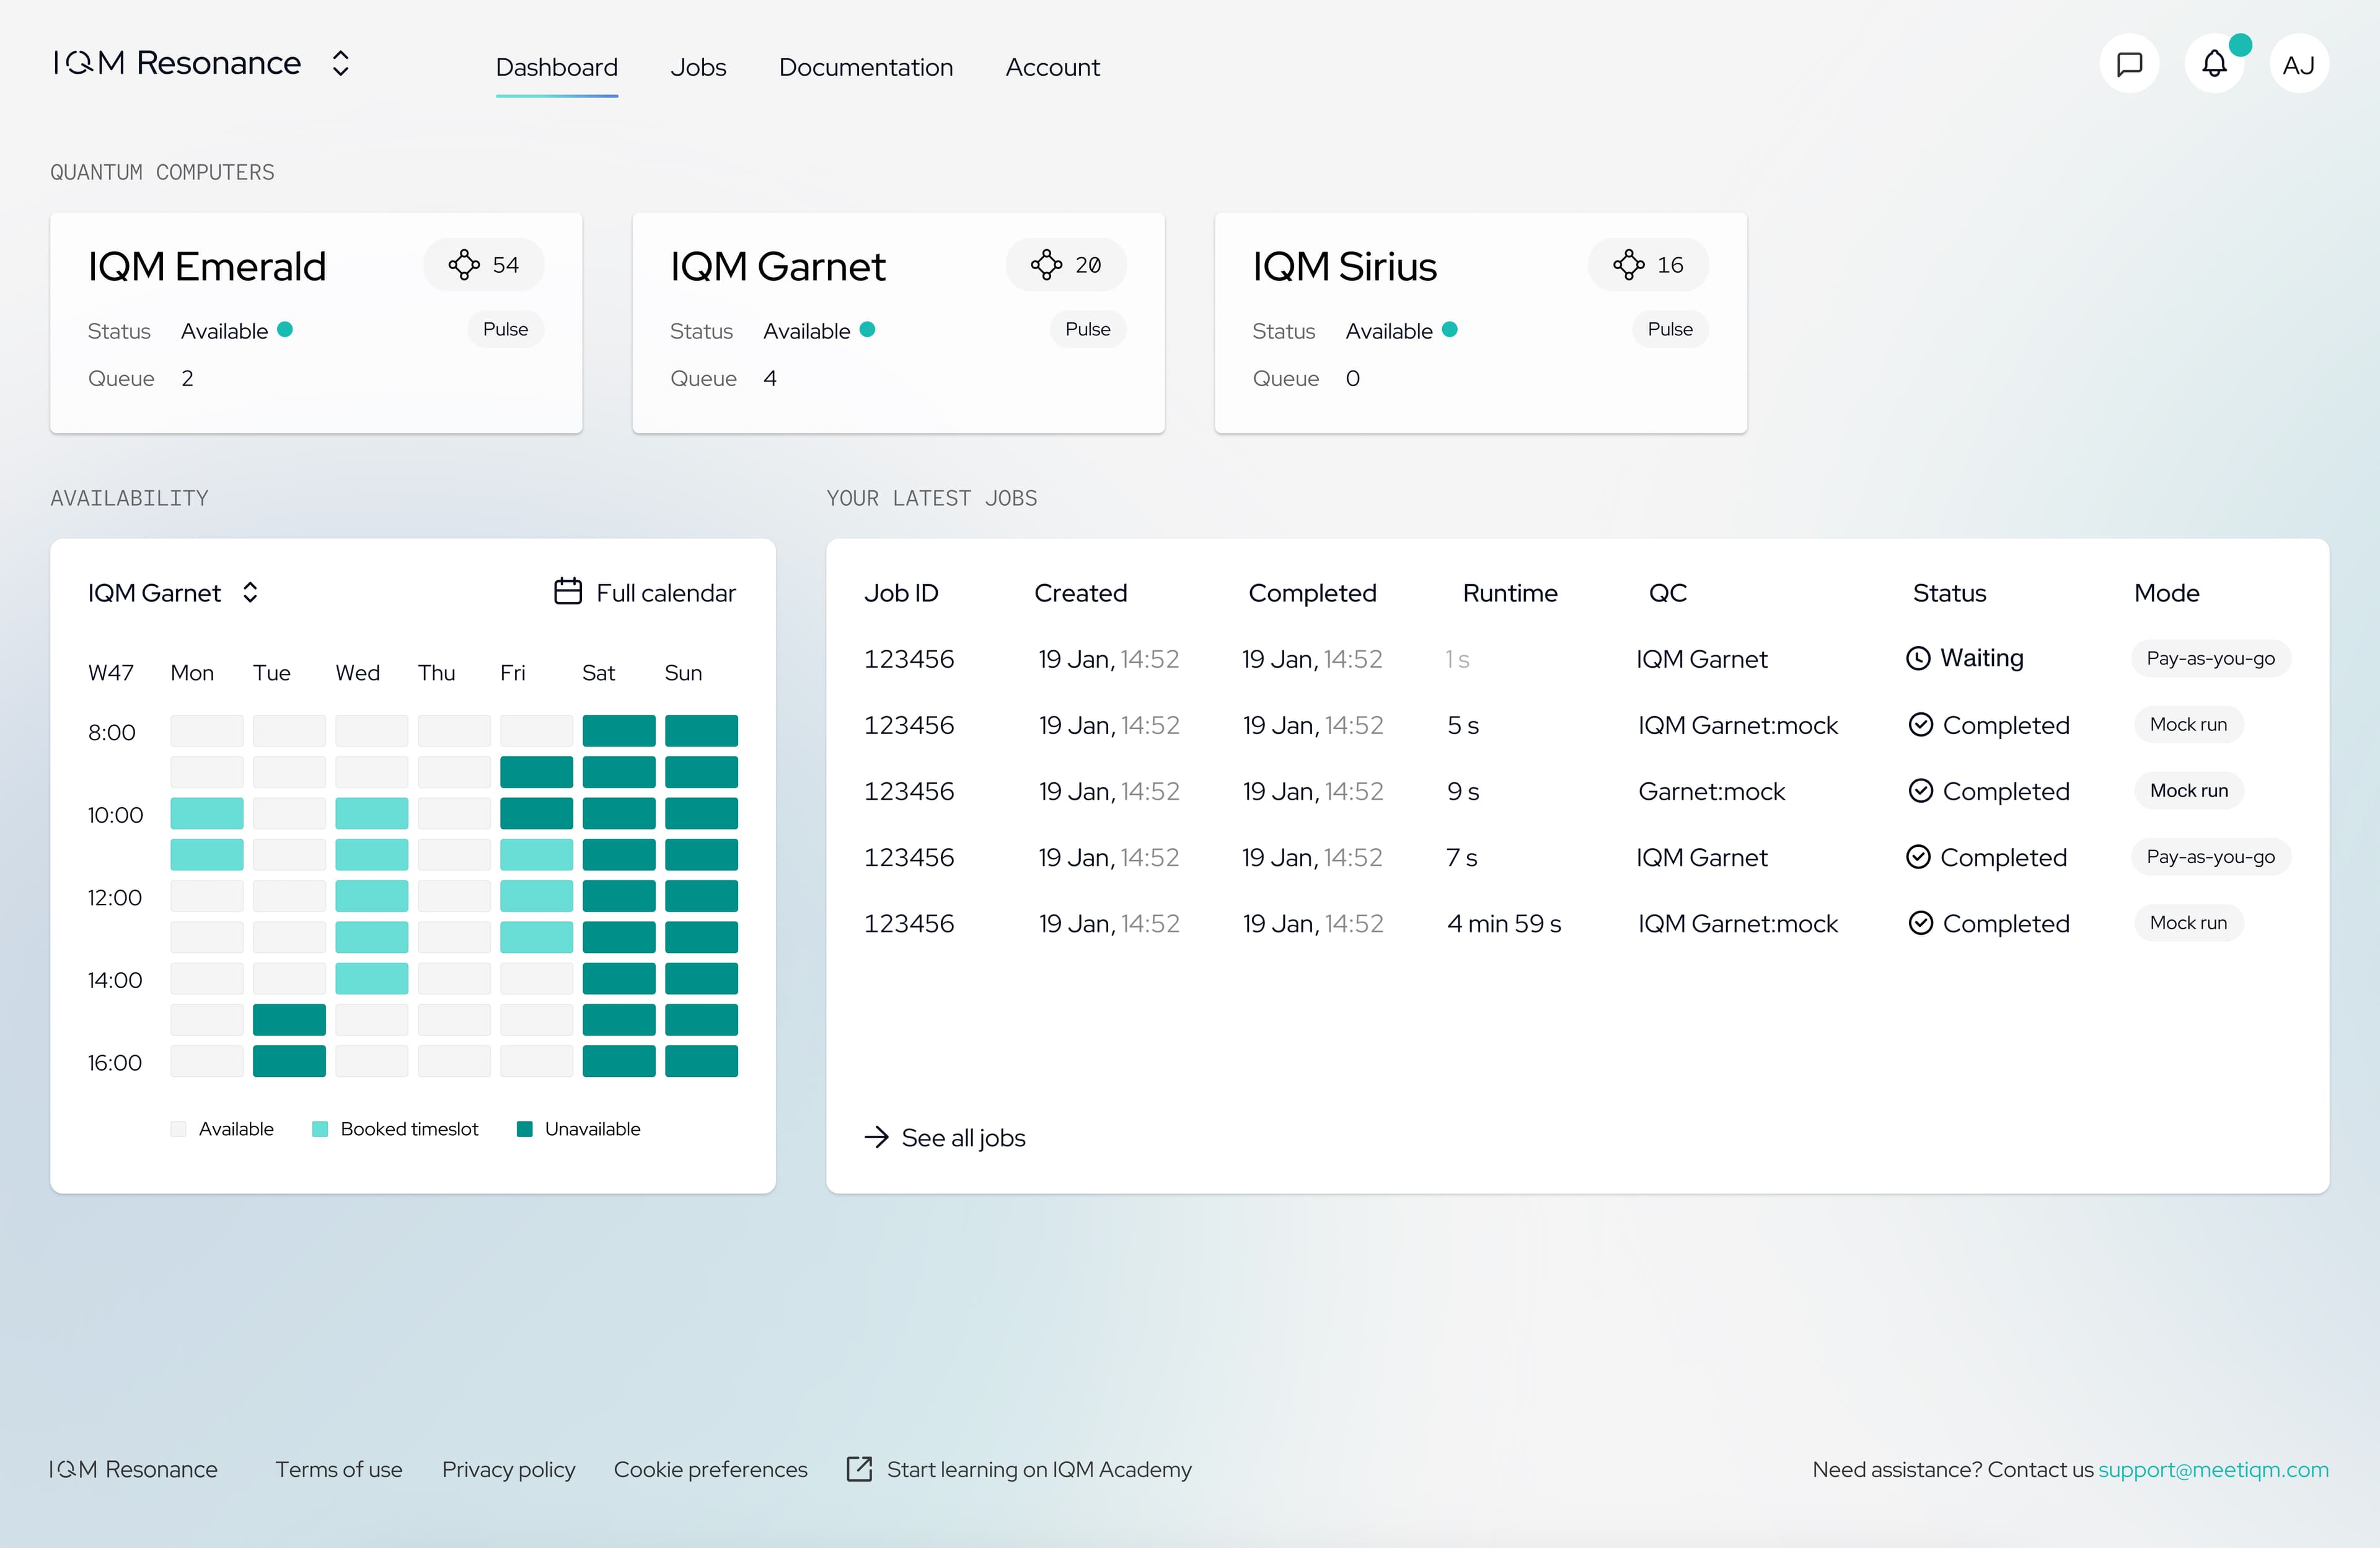Open the chat messages icon

click(x=2130, y=64)
